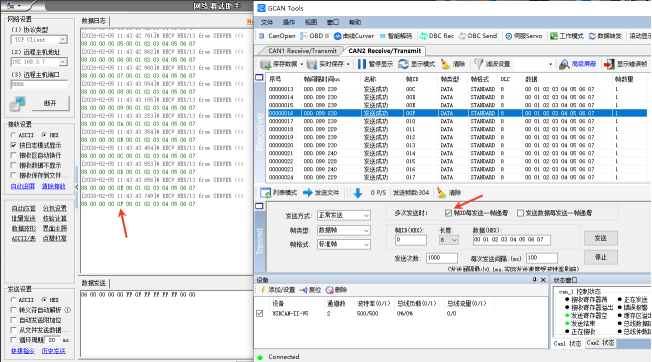Open the File menu in GCAN Tools
The image size is (652, 362).
coord(267,22)
